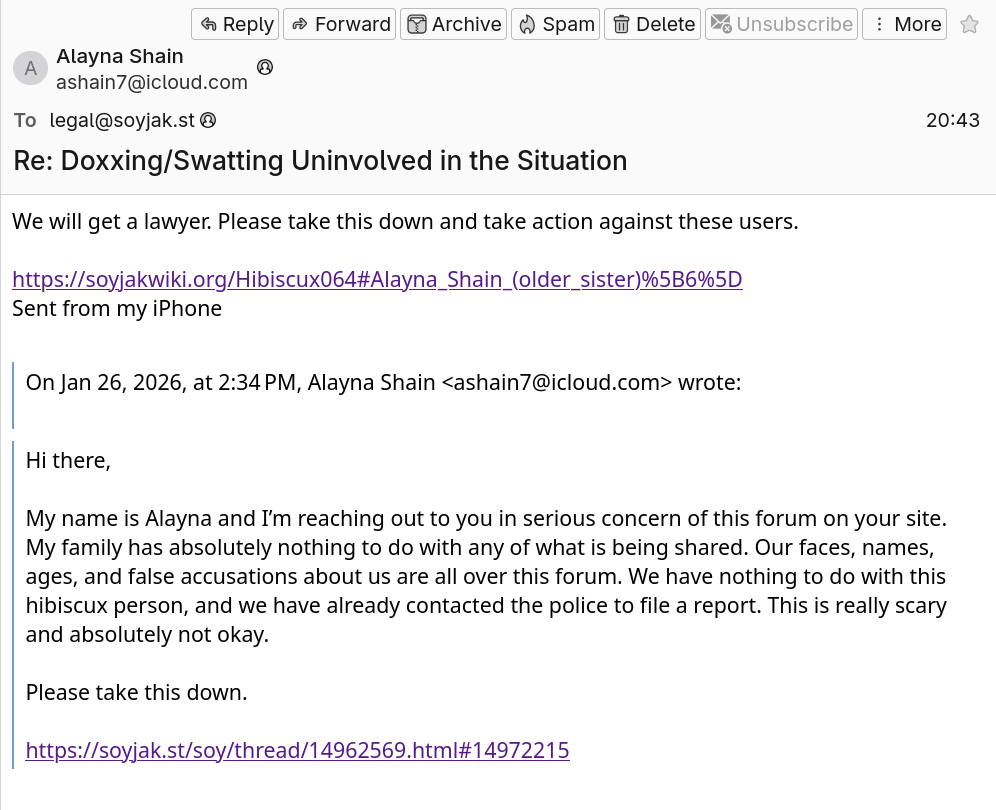
Task: Open the soyjakwiki.org Hibiscux064 link
Action: [377, 279]
